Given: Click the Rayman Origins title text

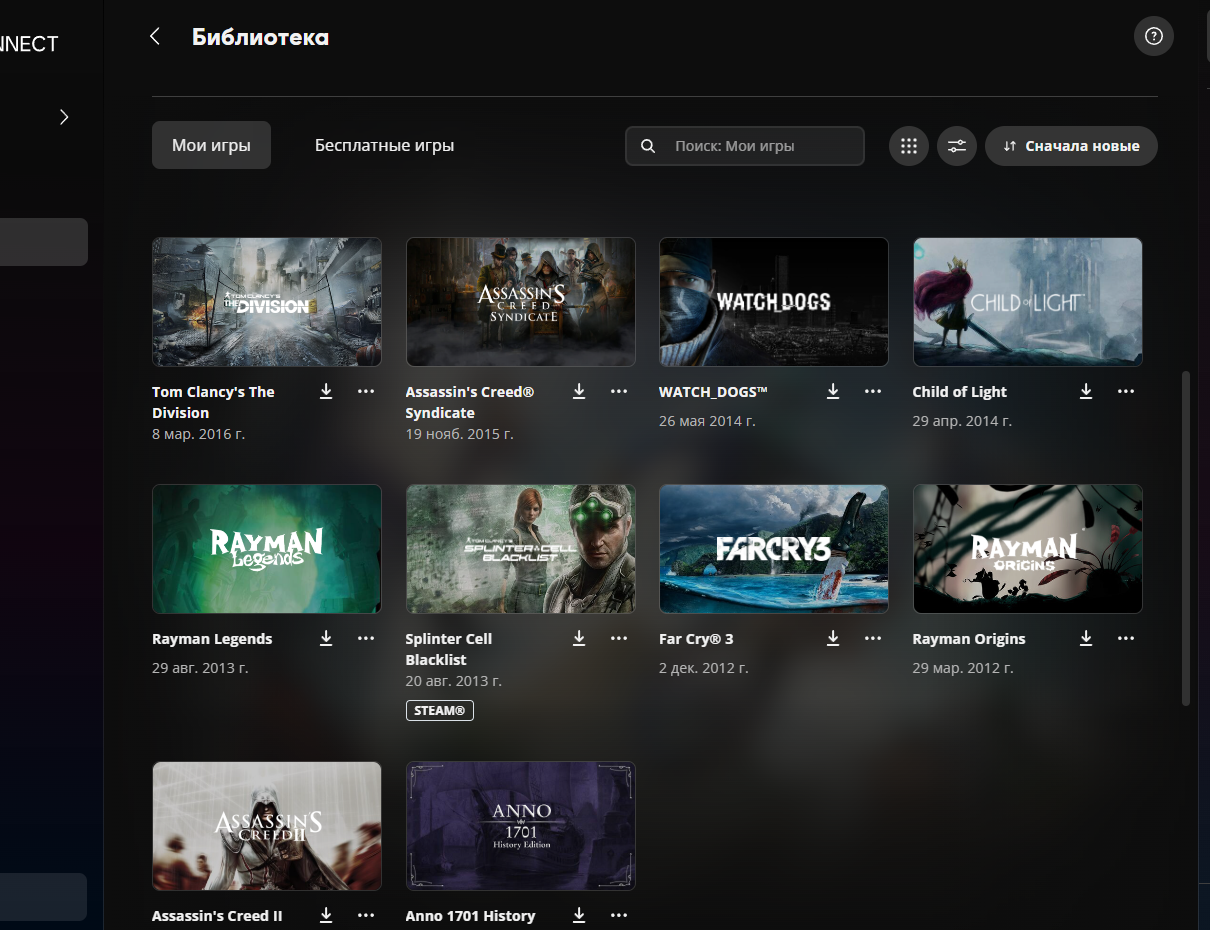Looking at the screenshot, I should tap(969, 639).
